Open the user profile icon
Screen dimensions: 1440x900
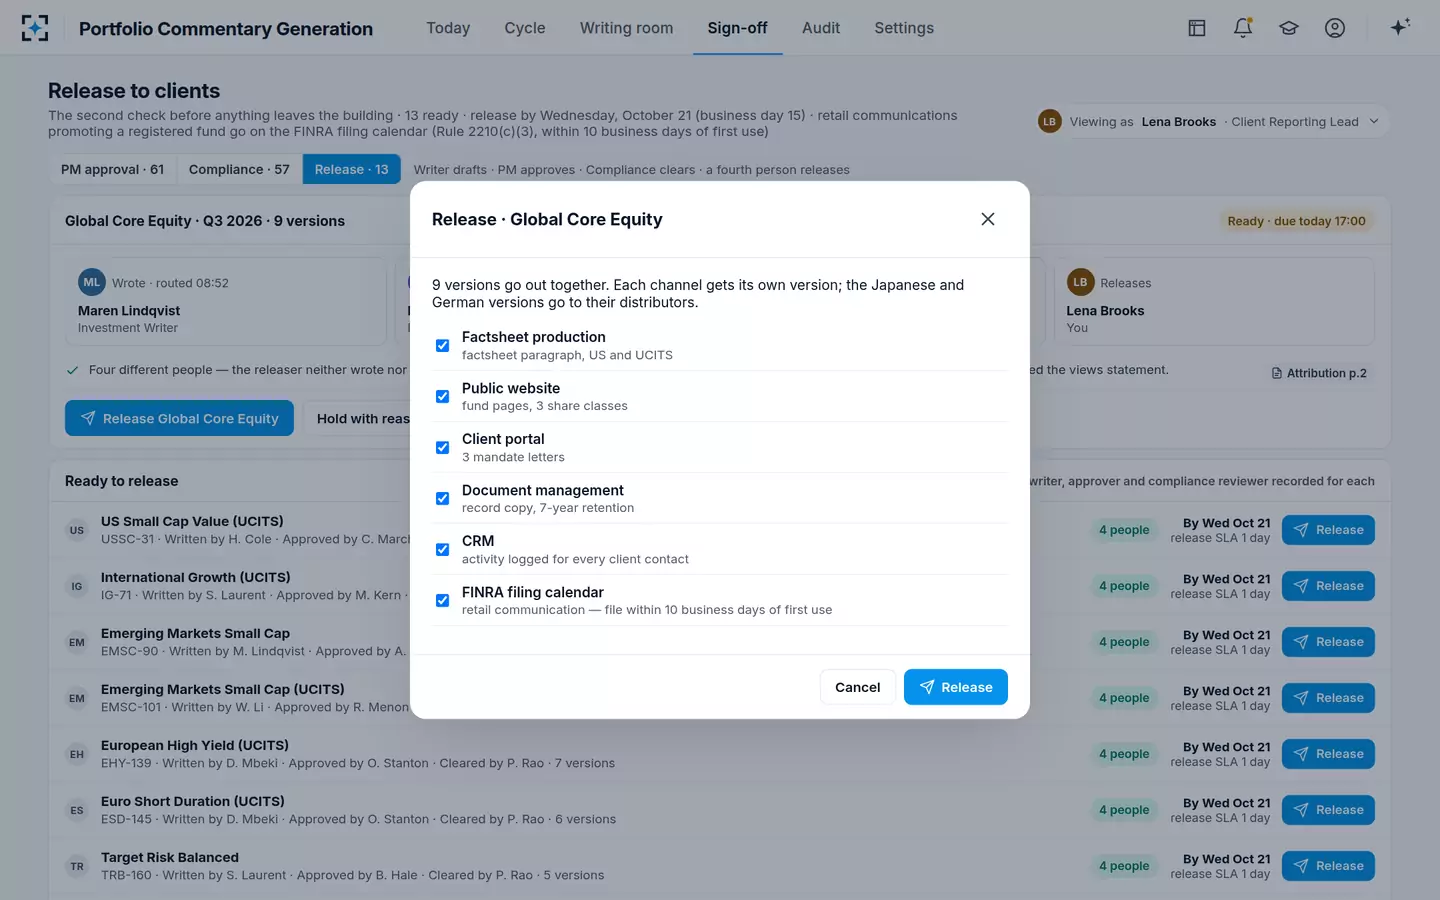pyautogui.click(x=1335, y=28)
